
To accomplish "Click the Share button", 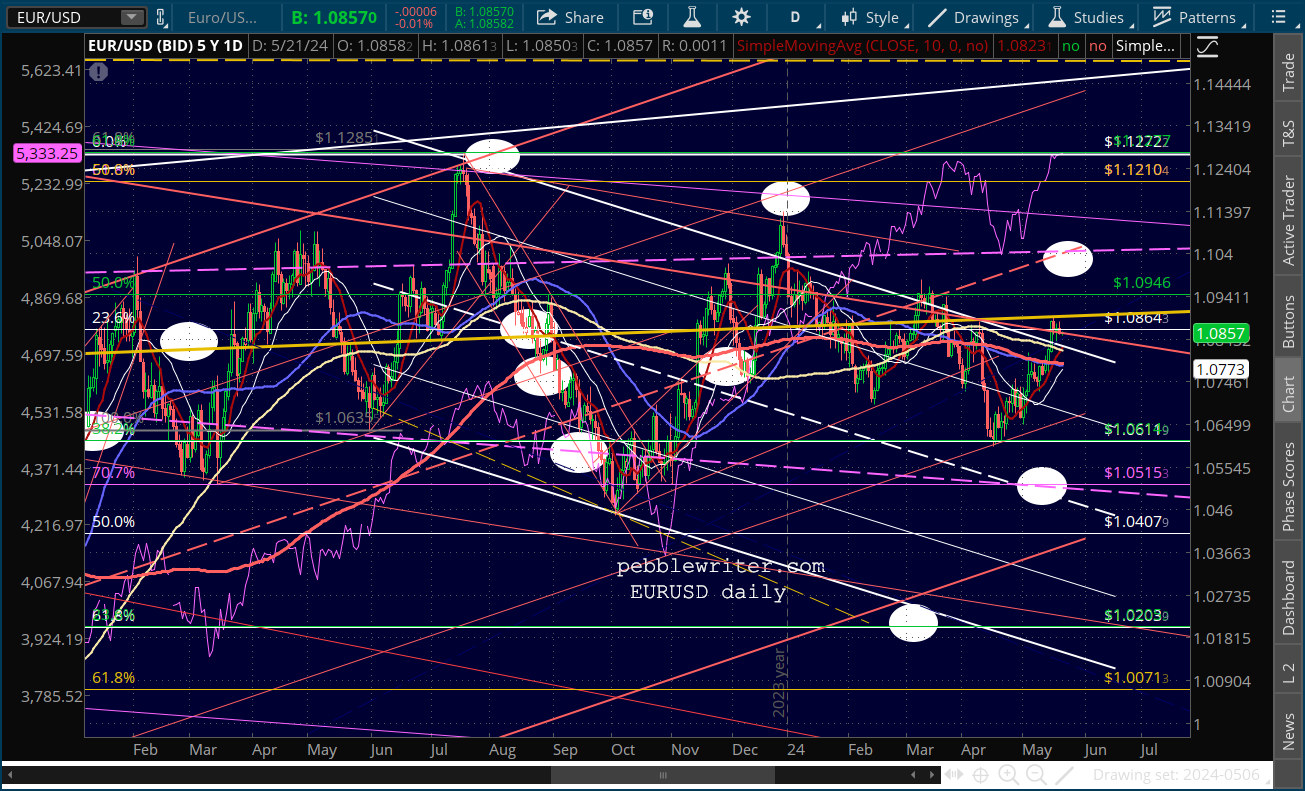I will pyautogui.click(x=571, y=17).
